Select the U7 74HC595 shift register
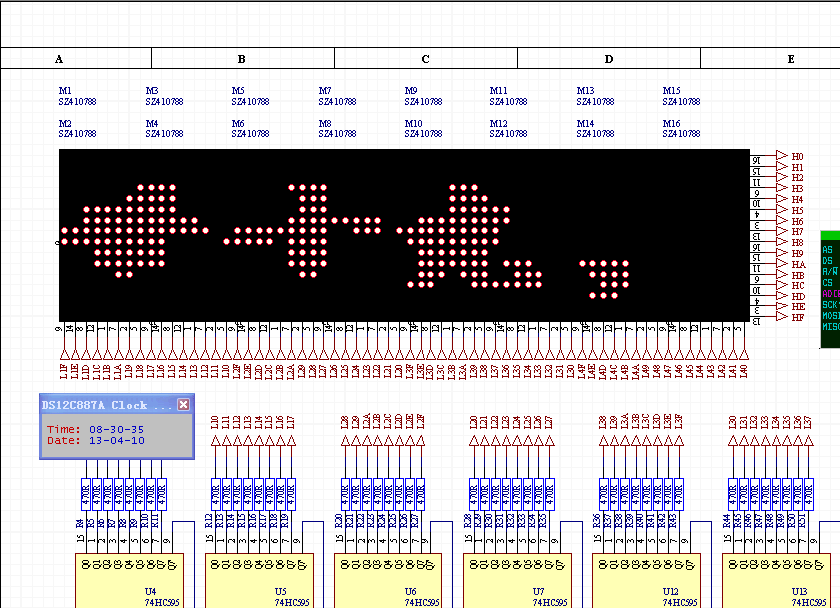Viewport: 840px width, 608px height. [517, 581]
